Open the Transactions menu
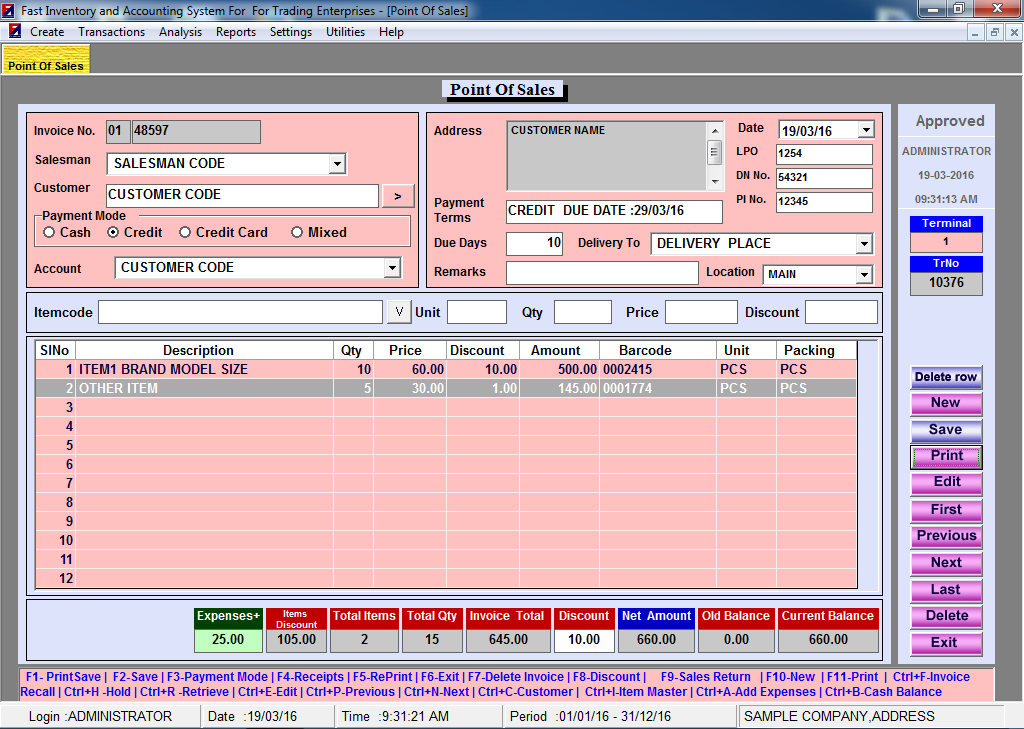The height and width of the screenshot is (729, 1024). [x=111, y=32]
